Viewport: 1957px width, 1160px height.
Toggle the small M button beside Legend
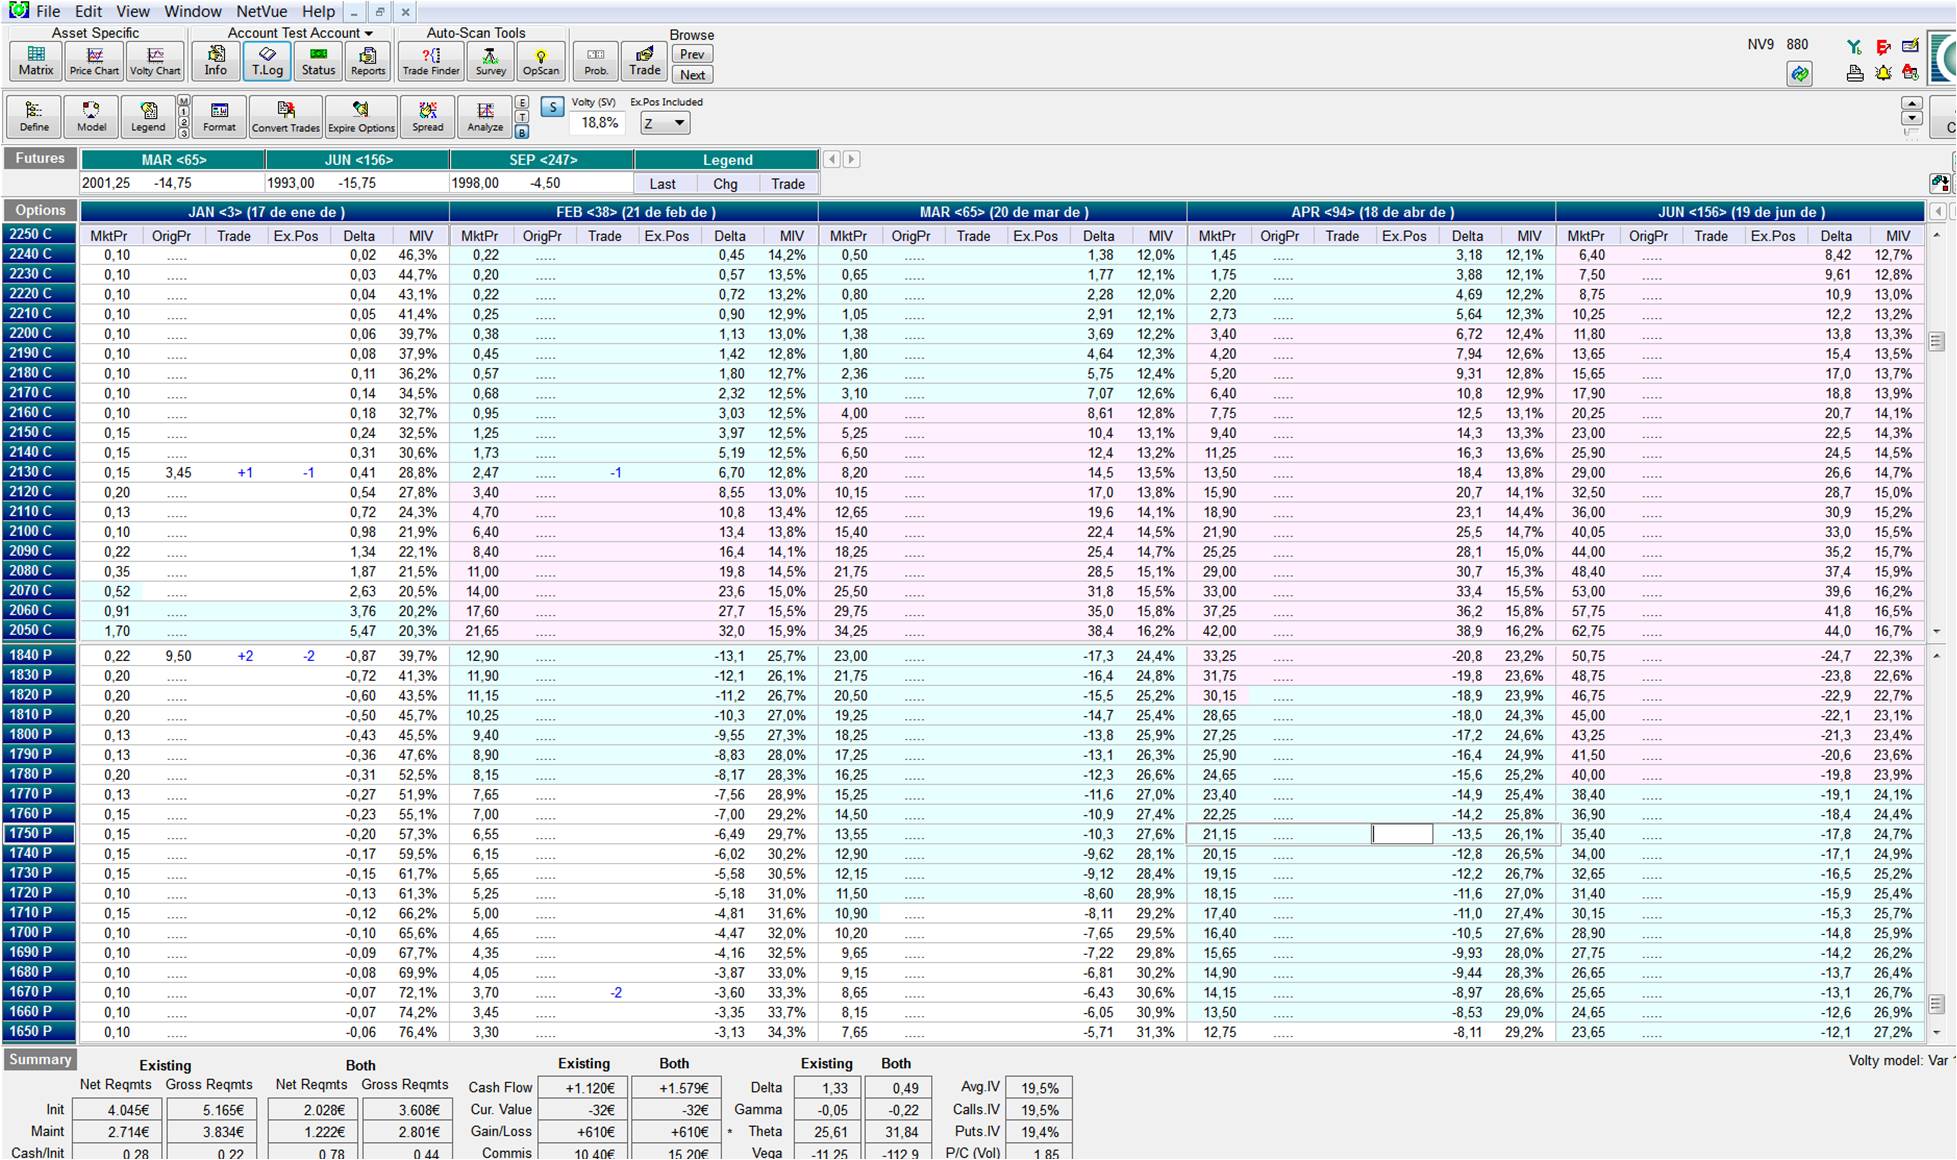(x=184, y=101)
